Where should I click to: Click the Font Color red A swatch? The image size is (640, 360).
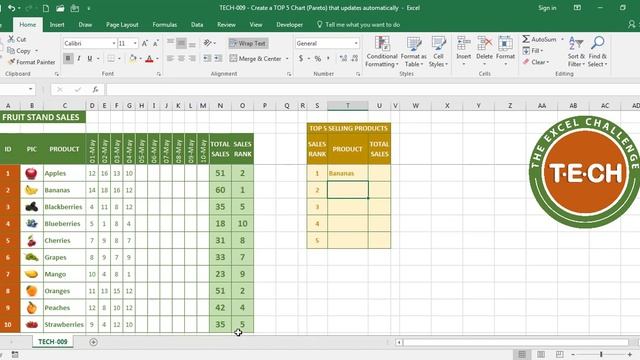[x=149, y=59]
